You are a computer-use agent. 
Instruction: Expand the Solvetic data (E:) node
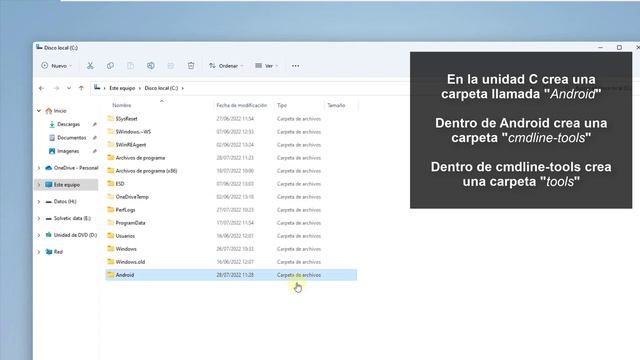(x=39, y=218)
